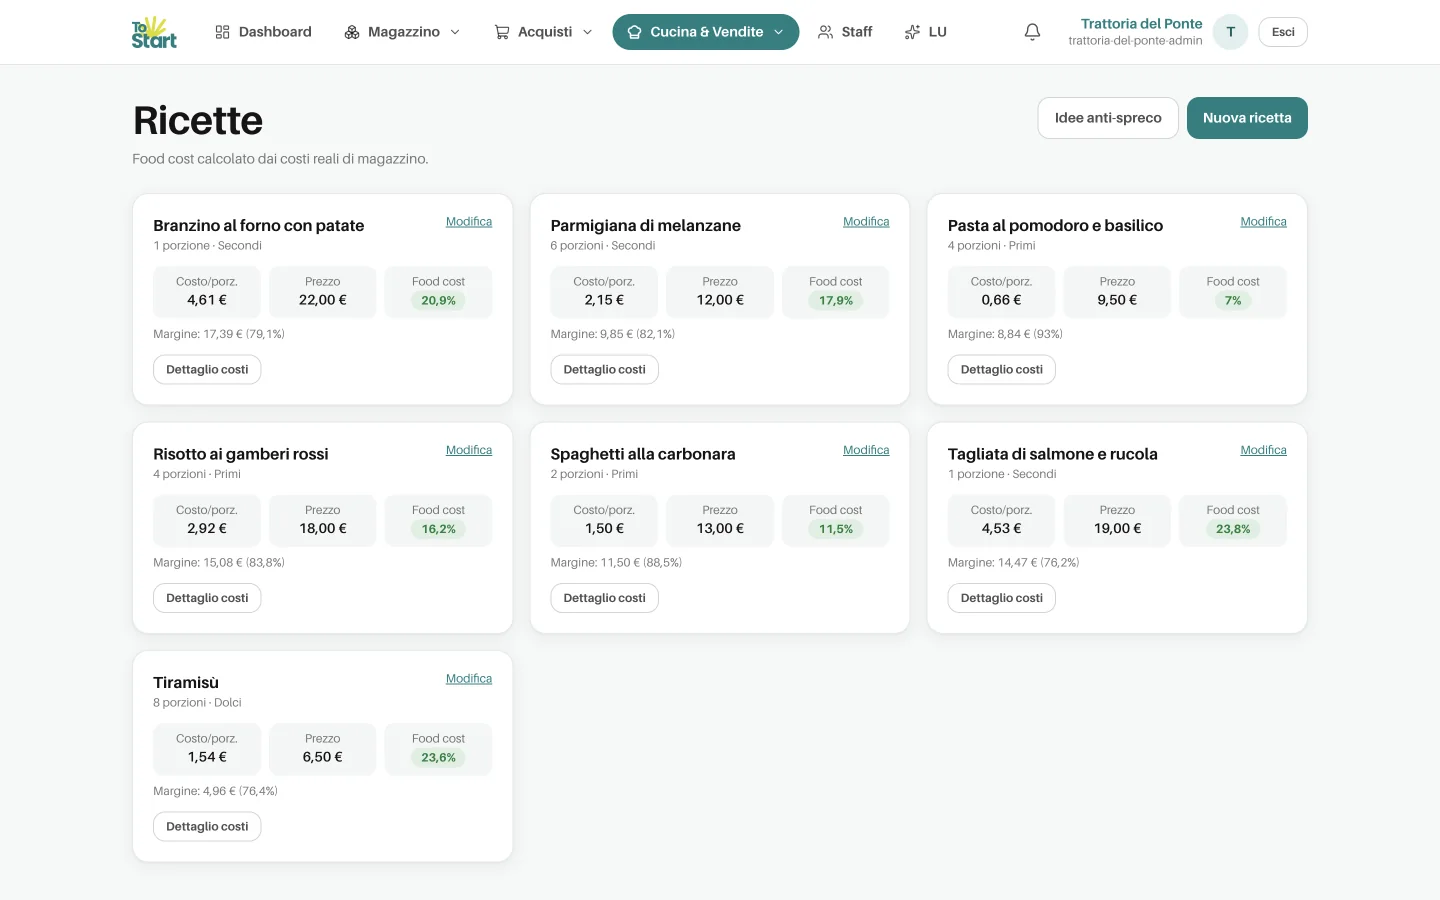Edit Tagliata di salmone e rucola

1263,450
